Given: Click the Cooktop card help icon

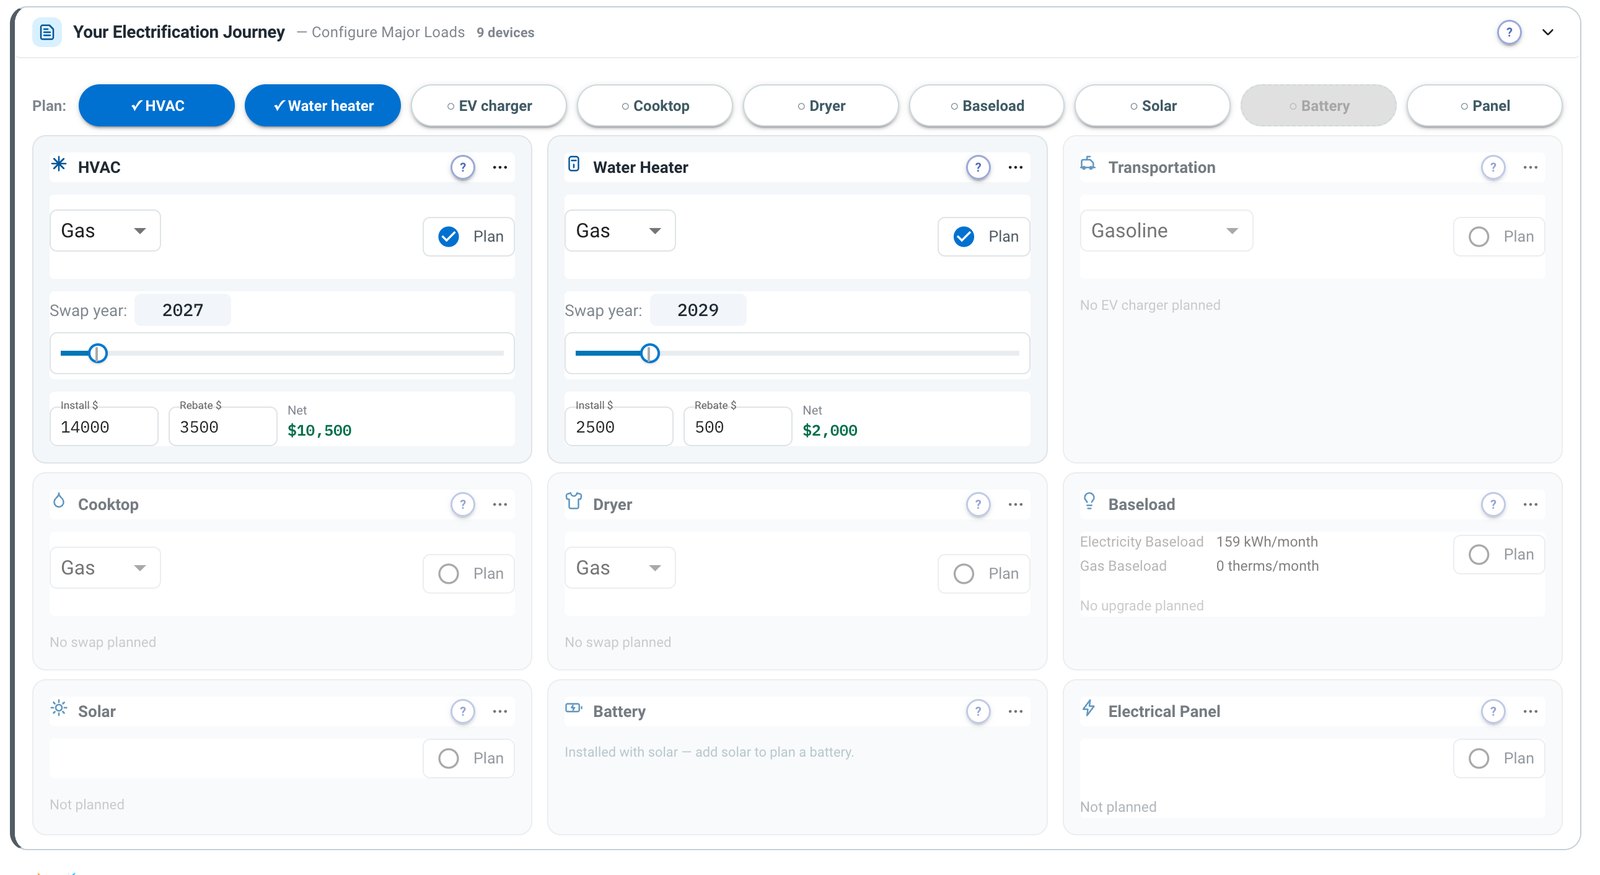Looking at the screenshot, I should [462, 504].
